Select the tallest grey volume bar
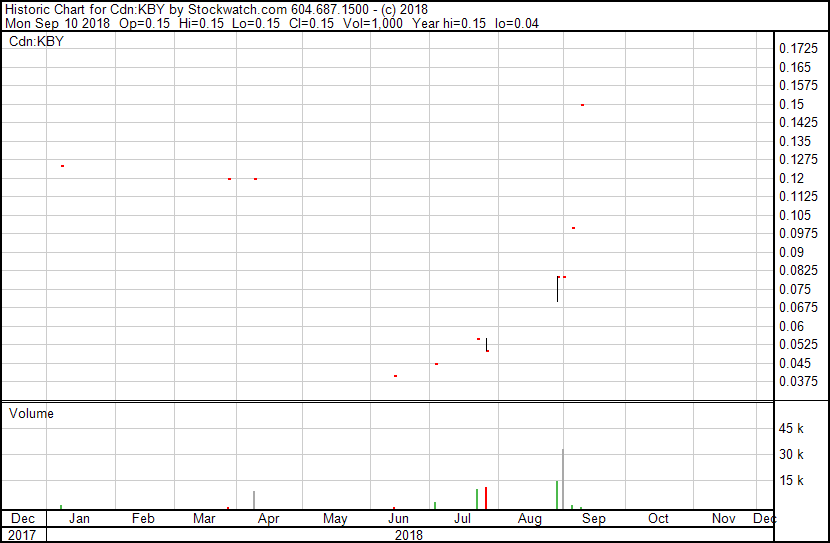 pos(563,479)
